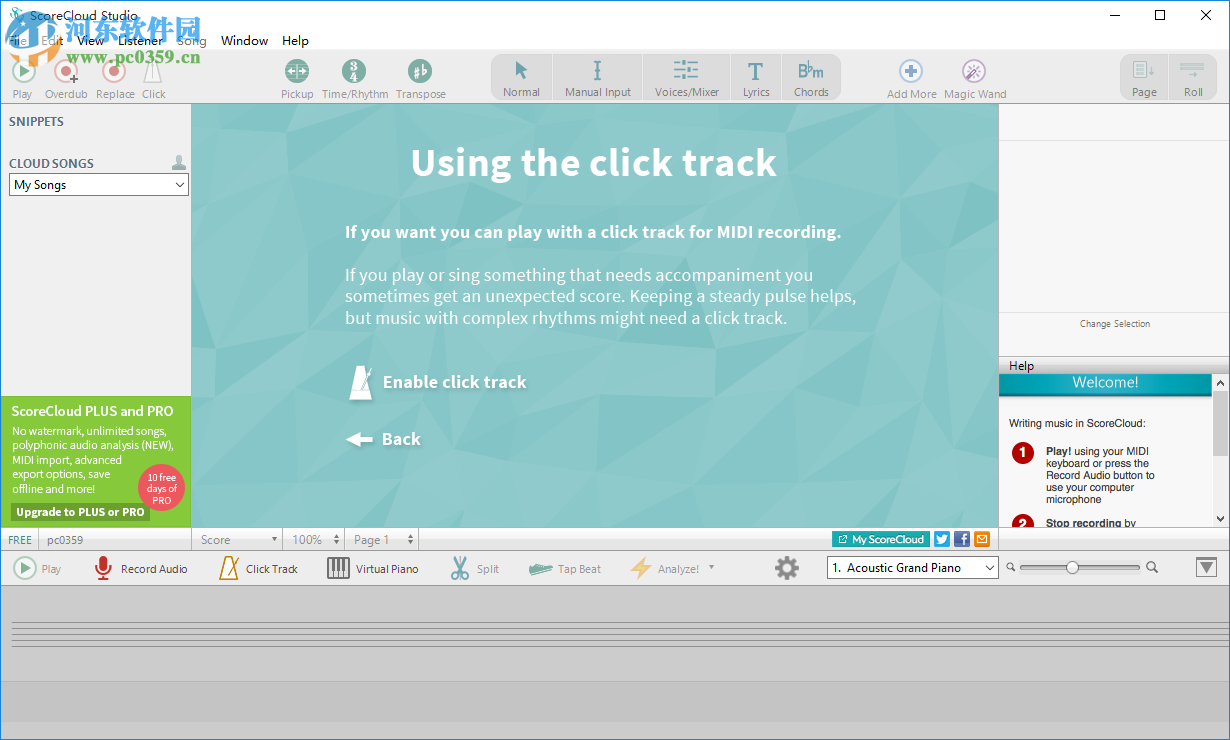The height and width of the screenshot is (740, 1230).
Task: Open the View menu
Action: coord(90,41)
